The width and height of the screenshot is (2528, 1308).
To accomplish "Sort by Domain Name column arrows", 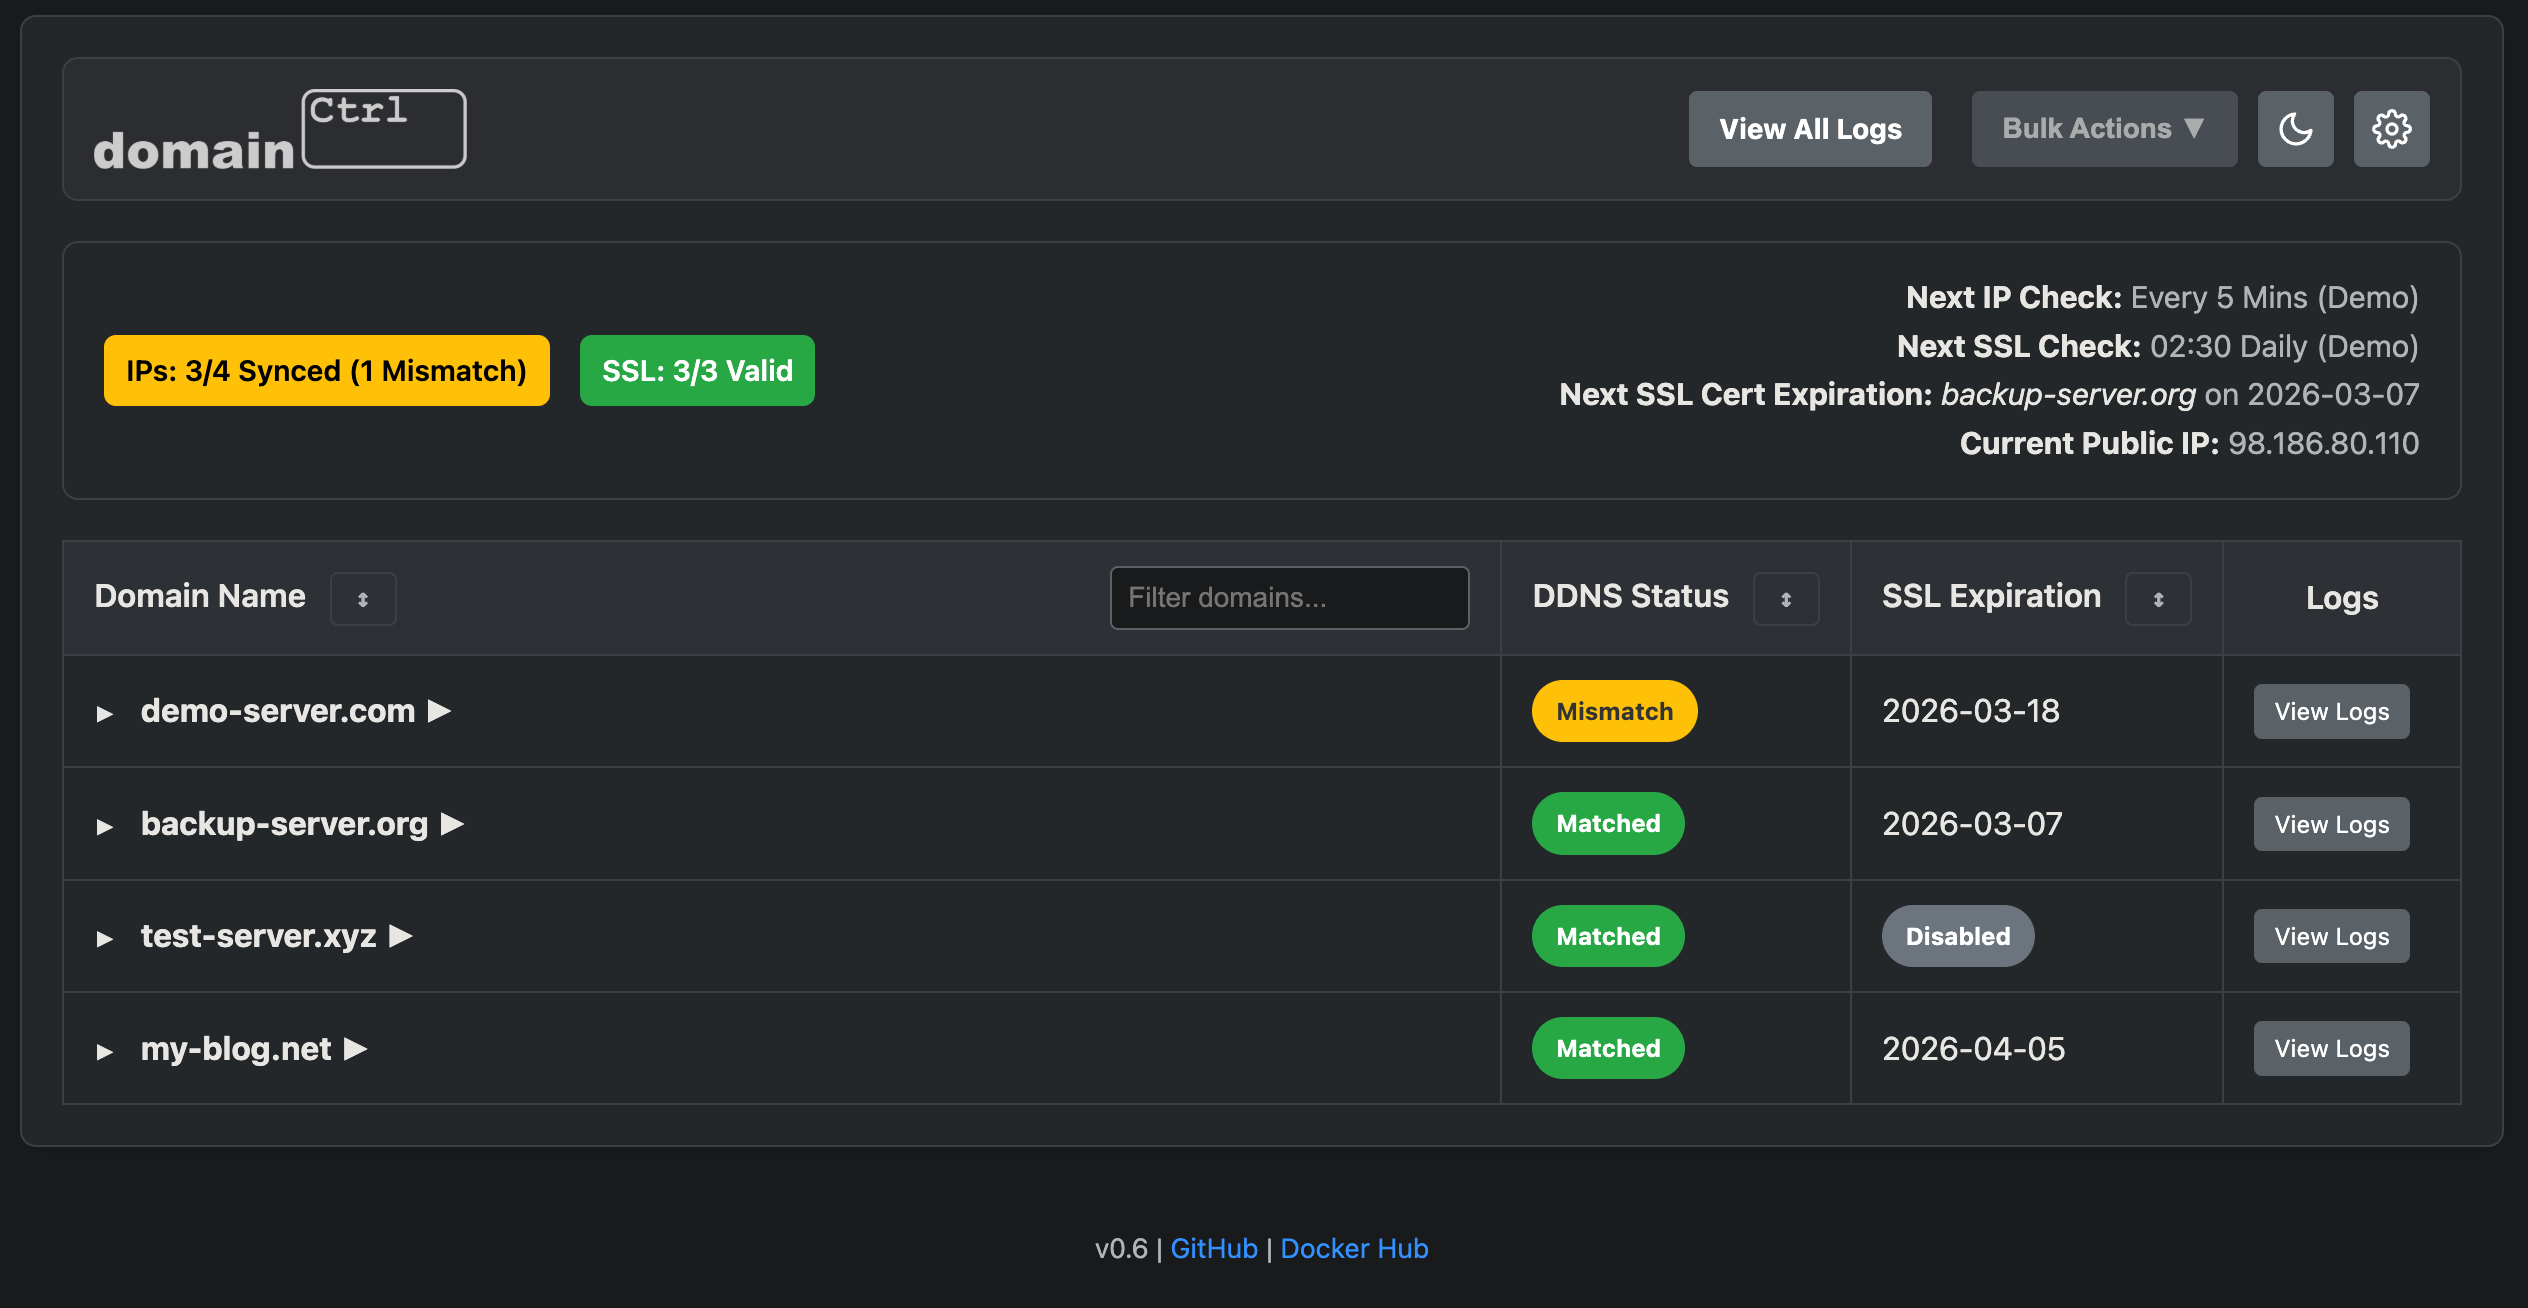I will 363,599.
